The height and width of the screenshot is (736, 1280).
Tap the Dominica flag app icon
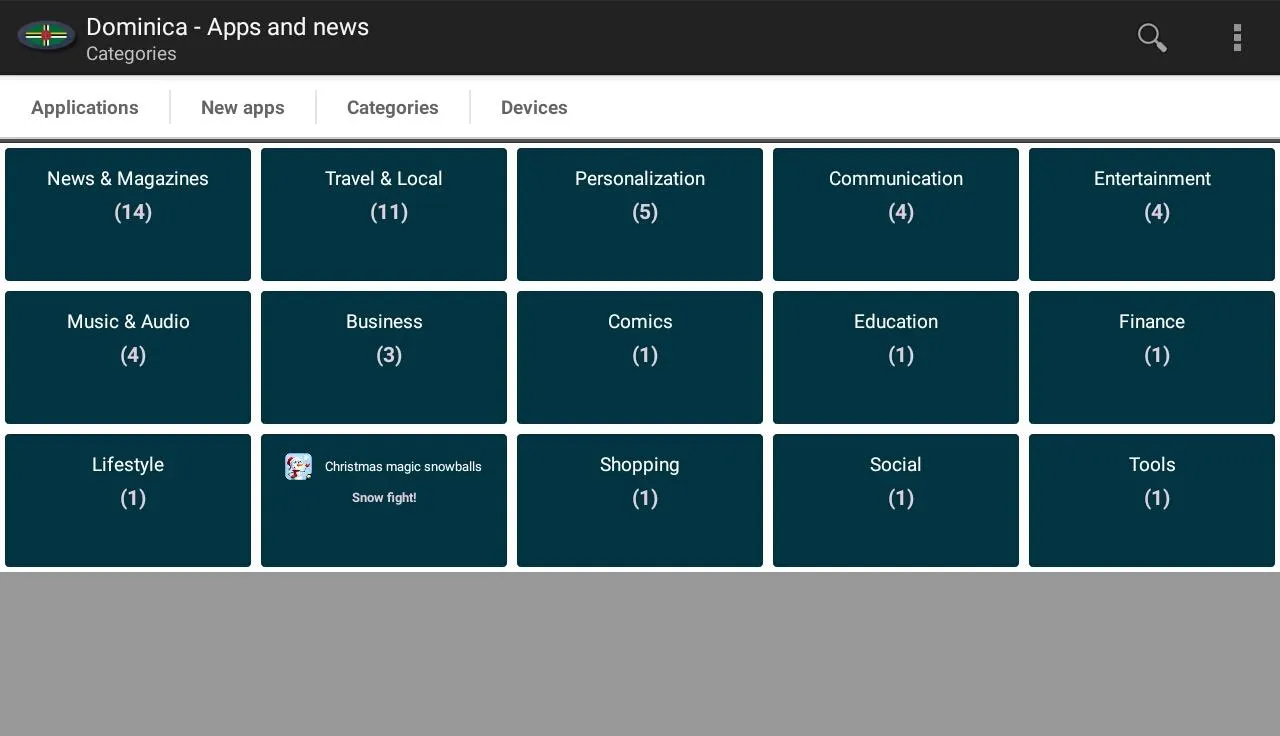(x=46, y=37)
